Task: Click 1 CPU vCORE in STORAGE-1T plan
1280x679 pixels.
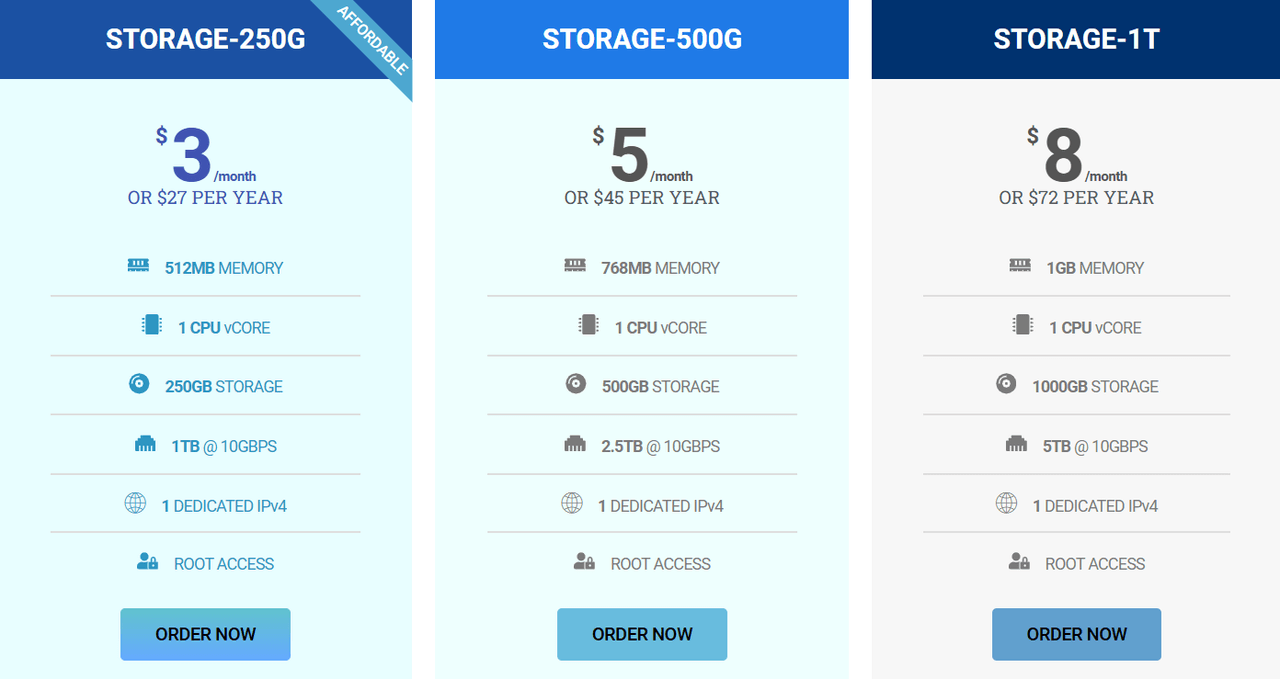Action: (x=1095, y=327)
